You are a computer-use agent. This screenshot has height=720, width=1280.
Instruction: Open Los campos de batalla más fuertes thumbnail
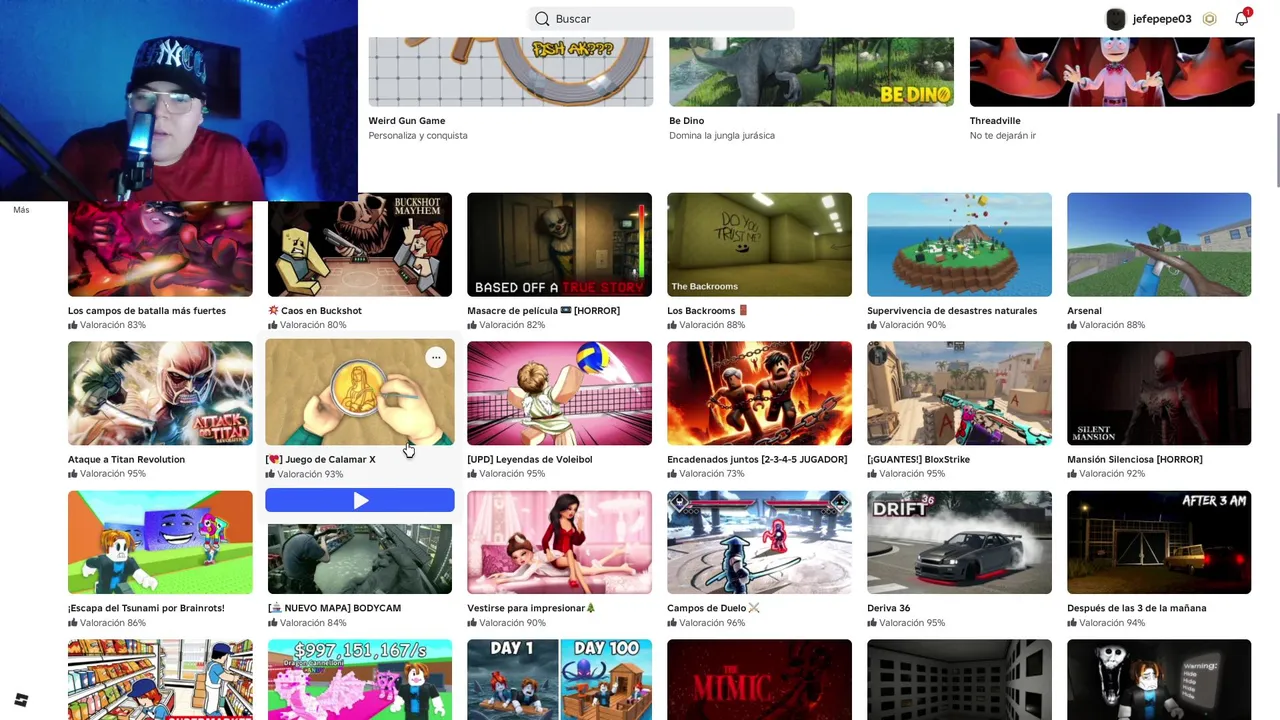(x=160, y=248)
